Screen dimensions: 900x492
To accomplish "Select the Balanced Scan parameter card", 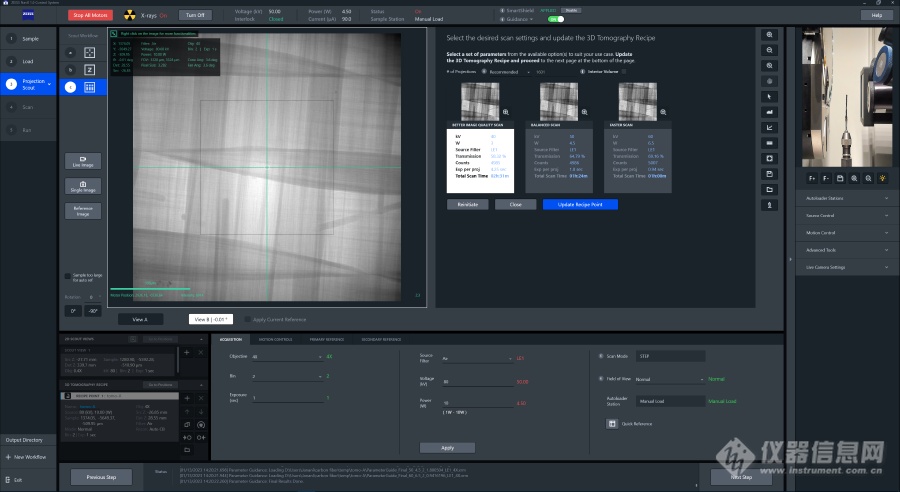I will [559, 157].
